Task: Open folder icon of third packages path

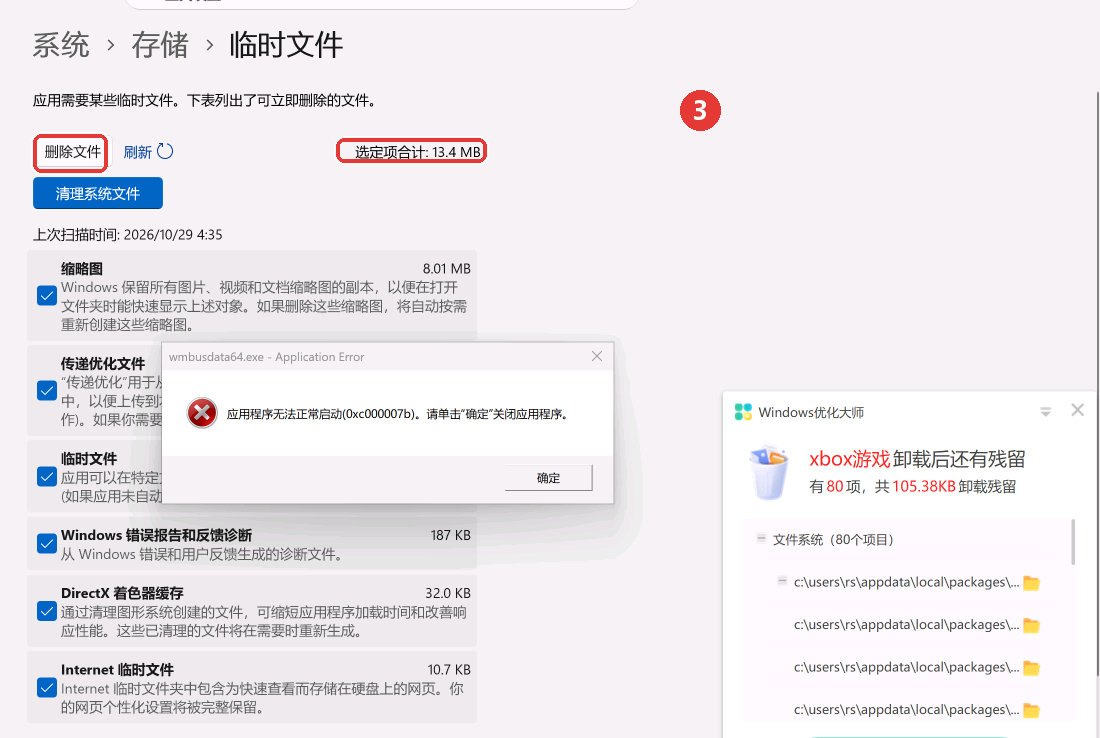Action: (1031, 668)
